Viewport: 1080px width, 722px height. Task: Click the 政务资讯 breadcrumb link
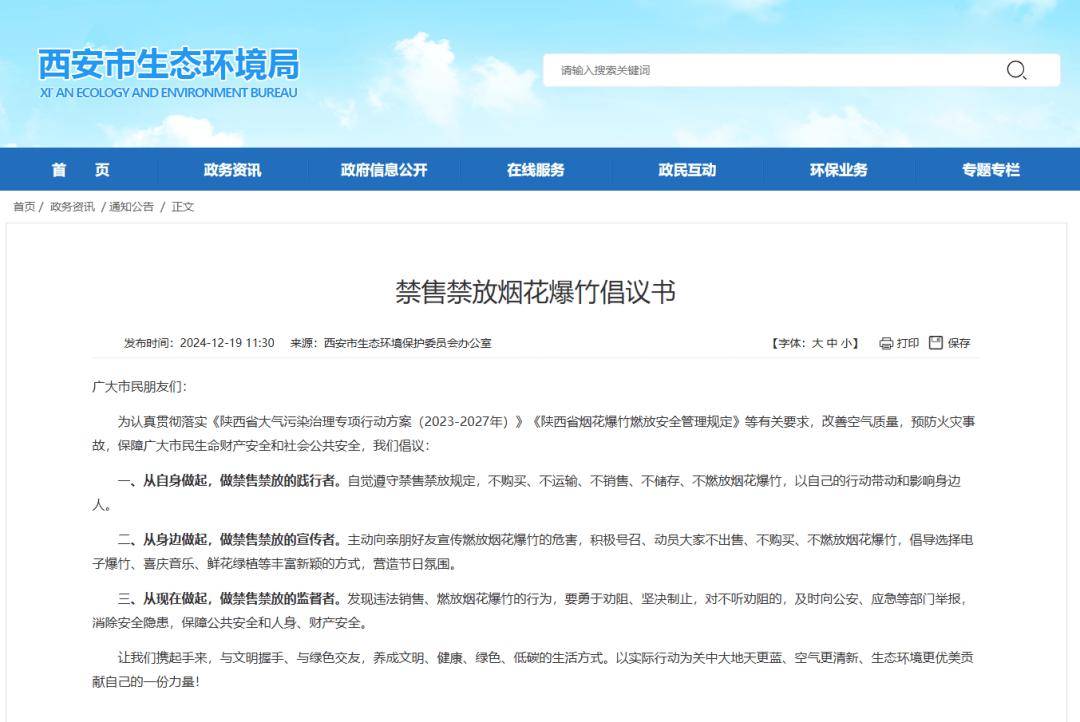pos(72,207)
